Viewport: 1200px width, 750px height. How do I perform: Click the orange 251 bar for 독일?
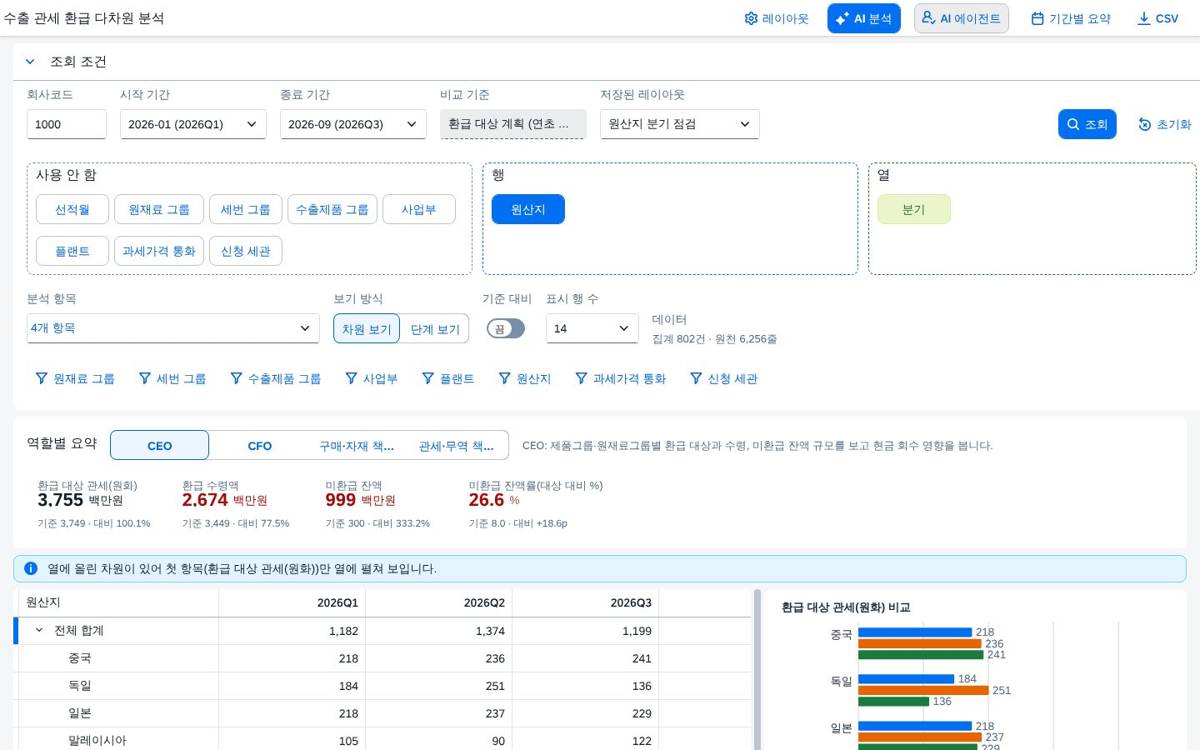[923, 690]
